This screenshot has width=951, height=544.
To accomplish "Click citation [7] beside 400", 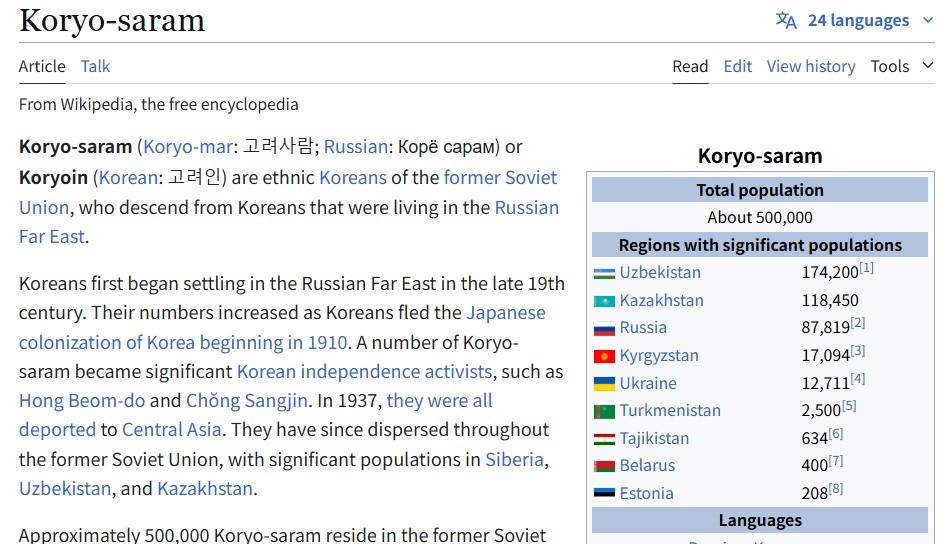I will (x=836, y=461).
